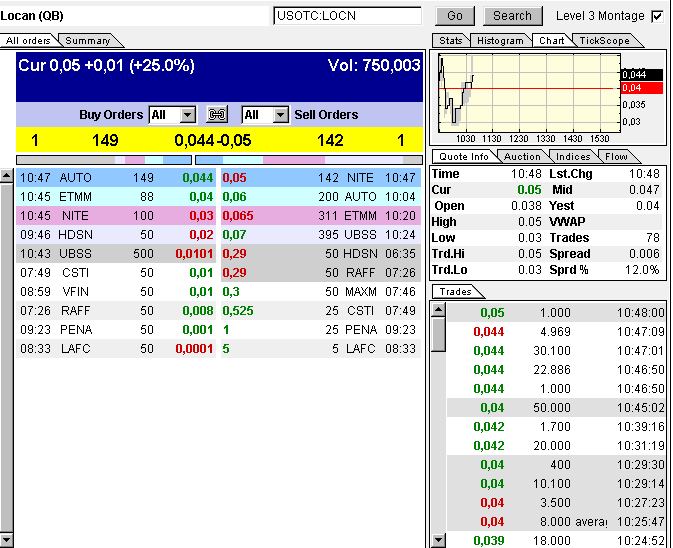Select the Auction tab
This screenshot has height=548, width=673.
coord(521,156)
